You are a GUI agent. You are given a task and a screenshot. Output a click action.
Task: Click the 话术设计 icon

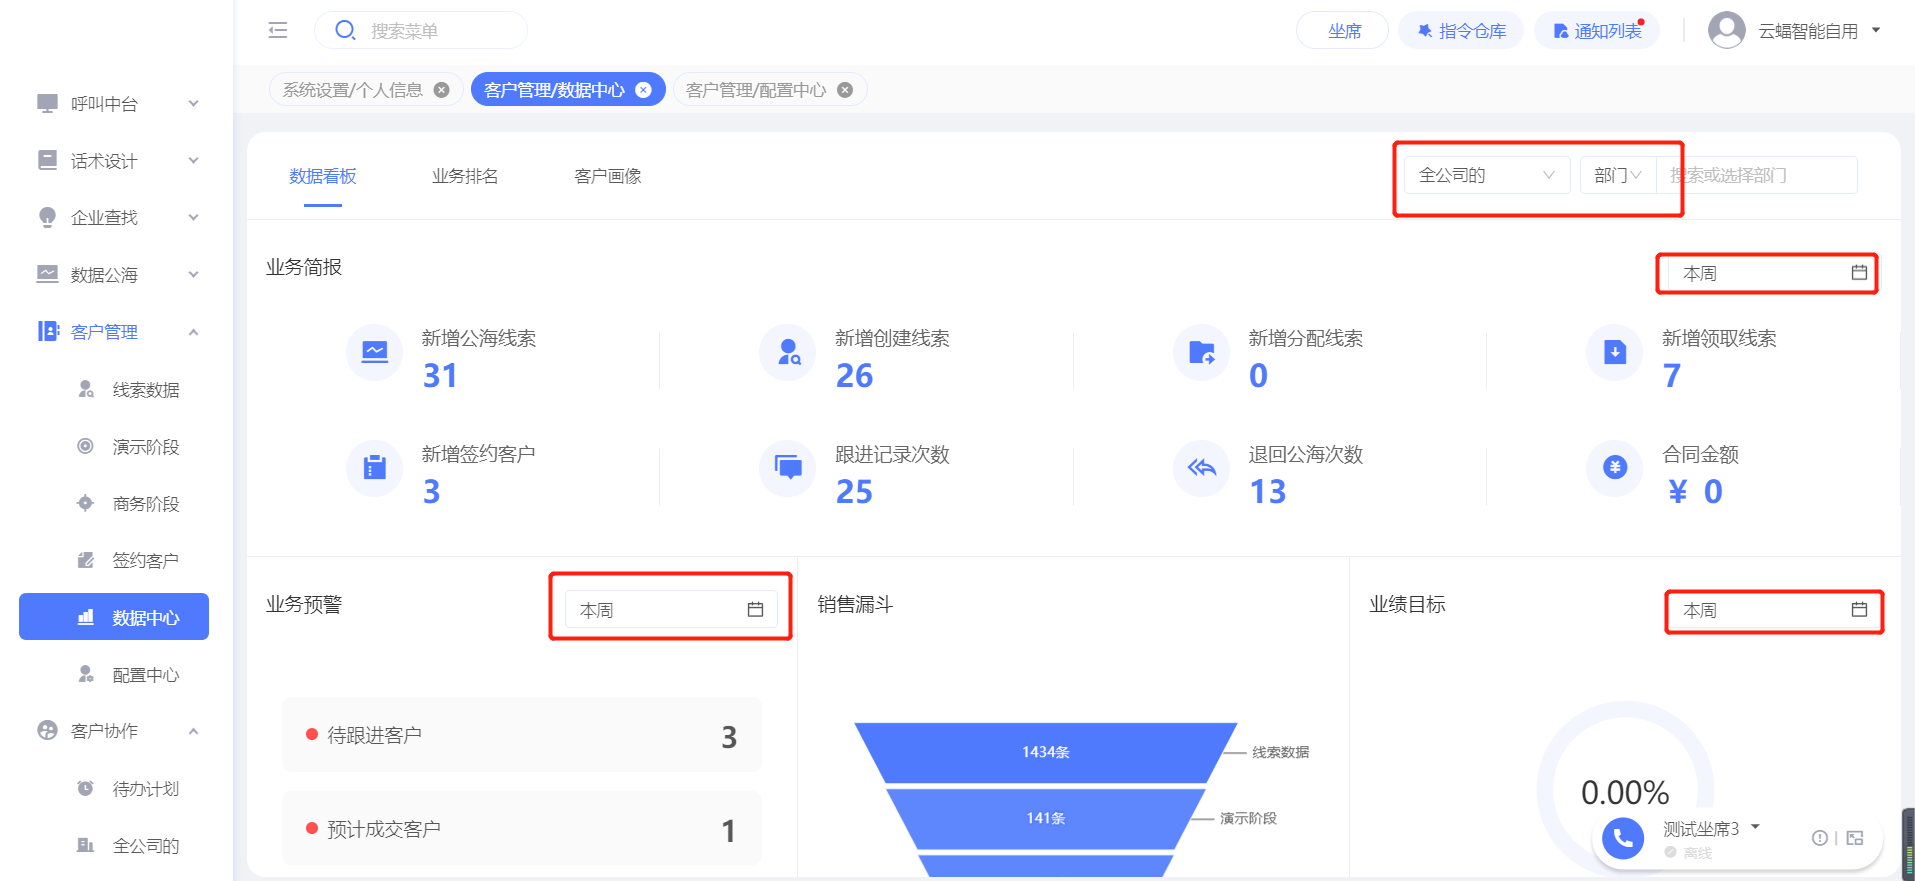47,160
